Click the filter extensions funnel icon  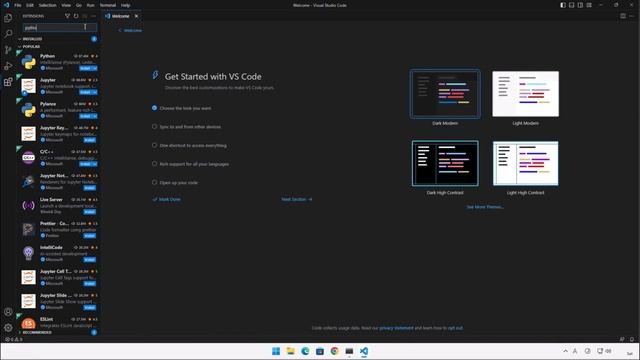(x=67, y=16)
